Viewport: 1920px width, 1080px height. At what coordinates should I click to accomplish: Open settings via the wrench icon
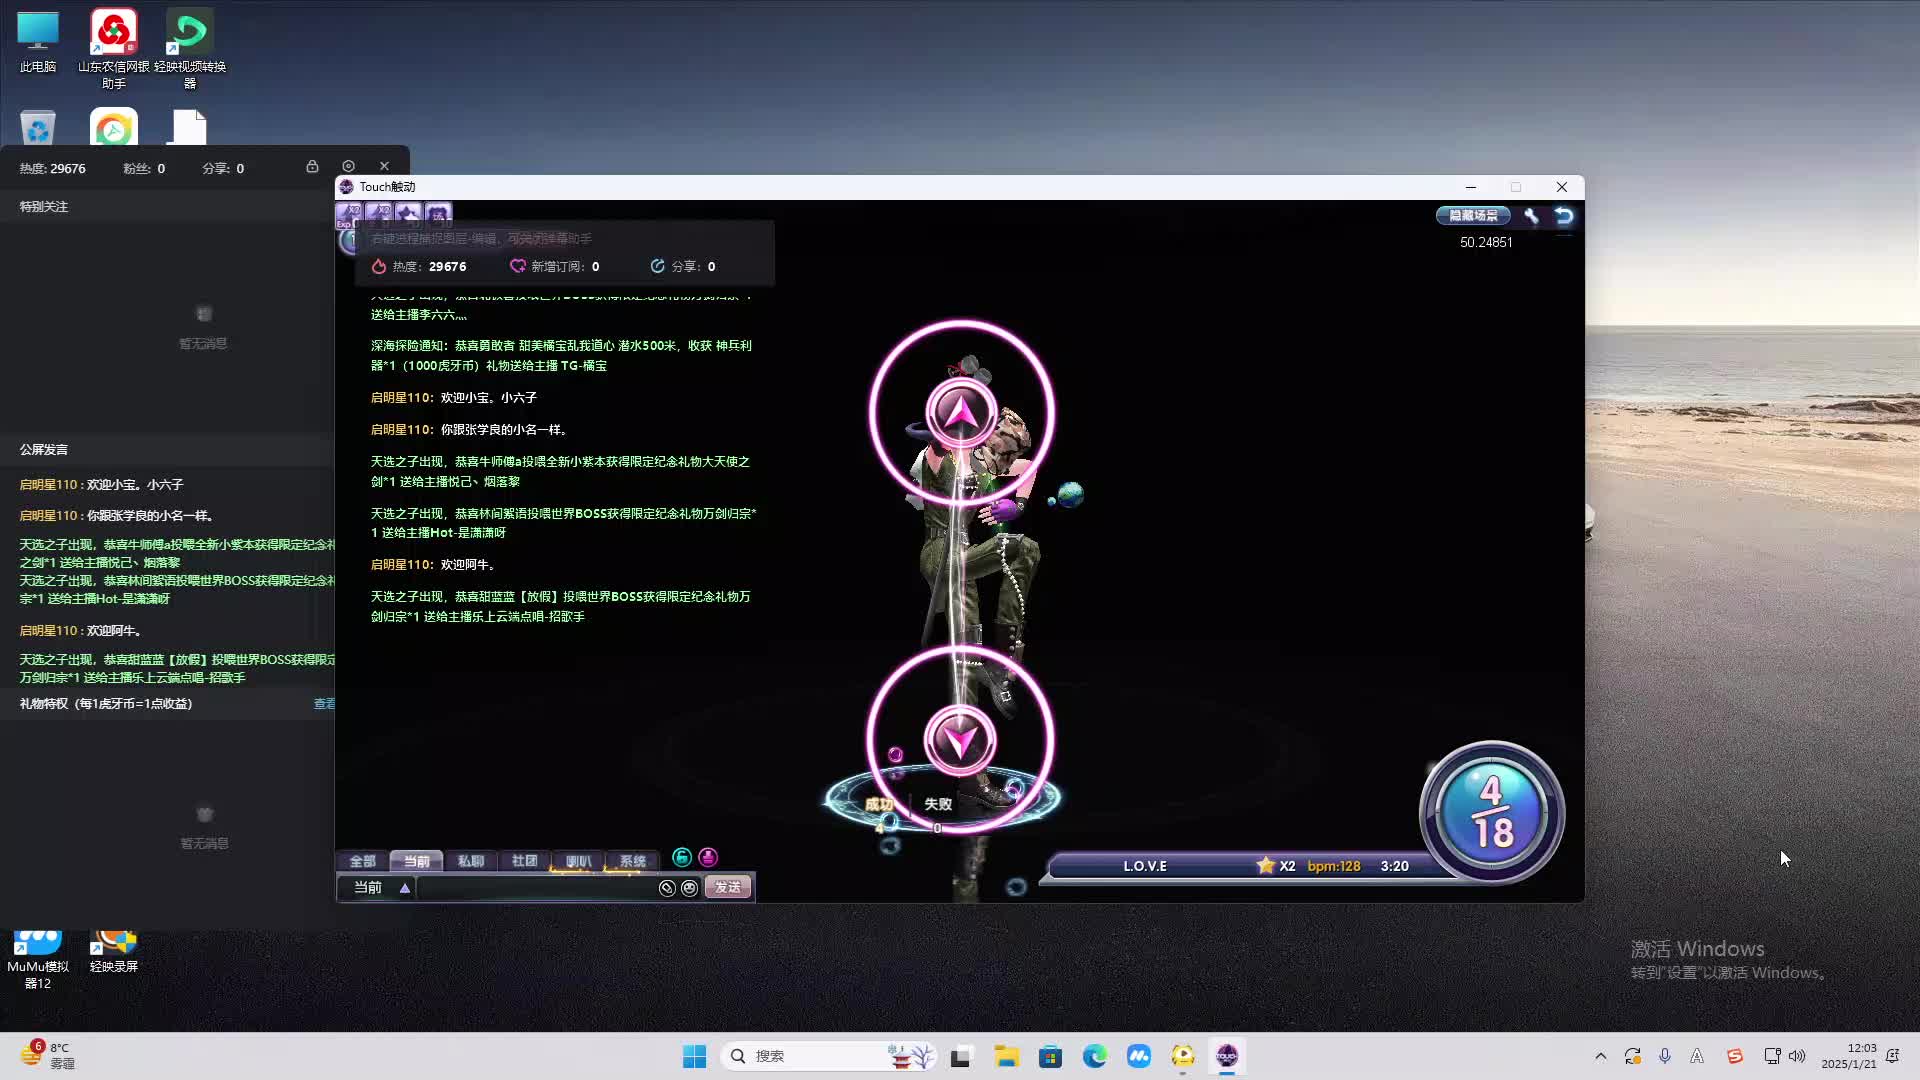click(1531, 216)
